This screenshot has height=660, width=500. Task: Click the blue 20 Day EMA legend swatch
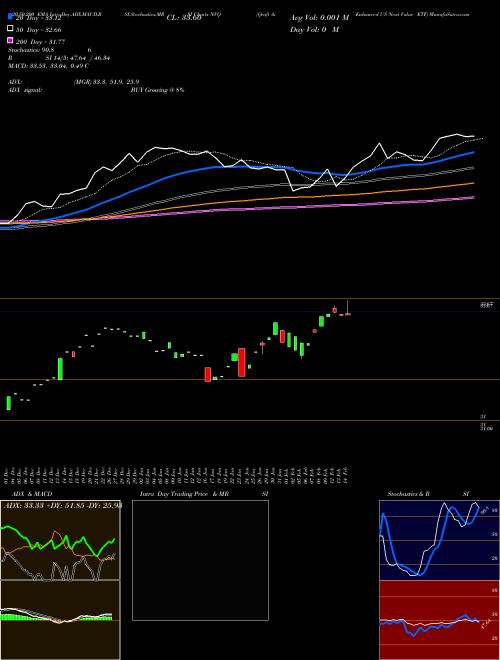click(10, 17)
